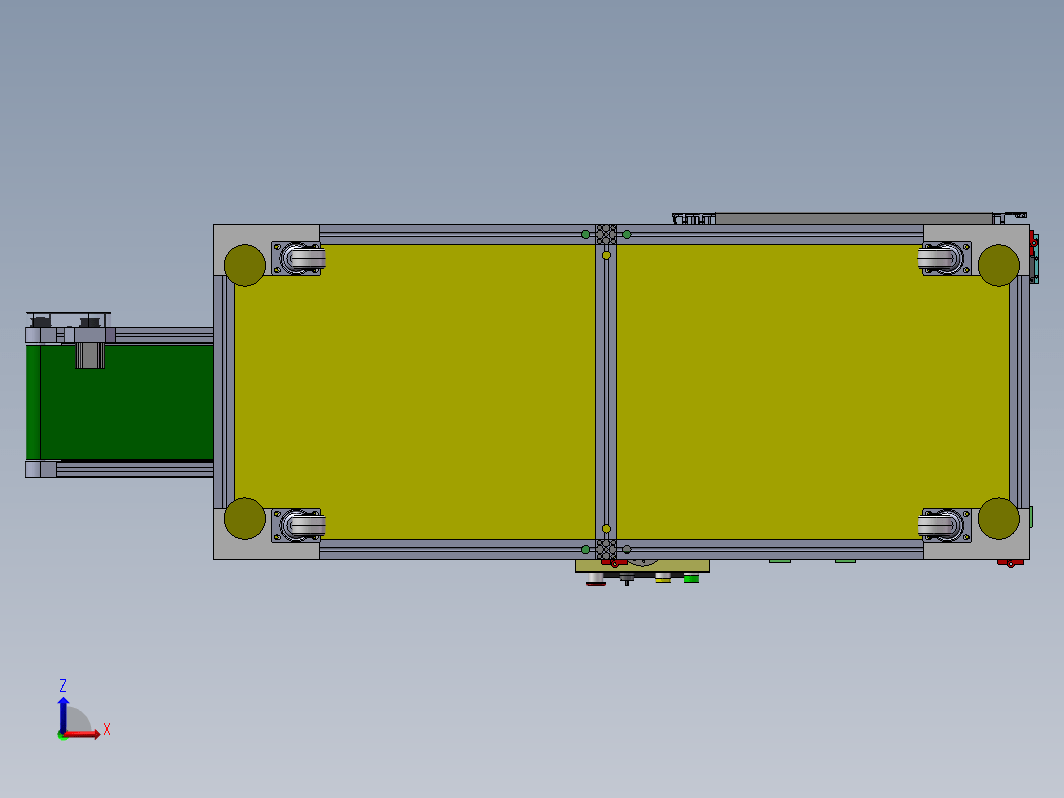This screenshot has height=798, width=1064.
Task: Click the yellow push button on control box
Action: pyautogui.click(x=663, y=578)
